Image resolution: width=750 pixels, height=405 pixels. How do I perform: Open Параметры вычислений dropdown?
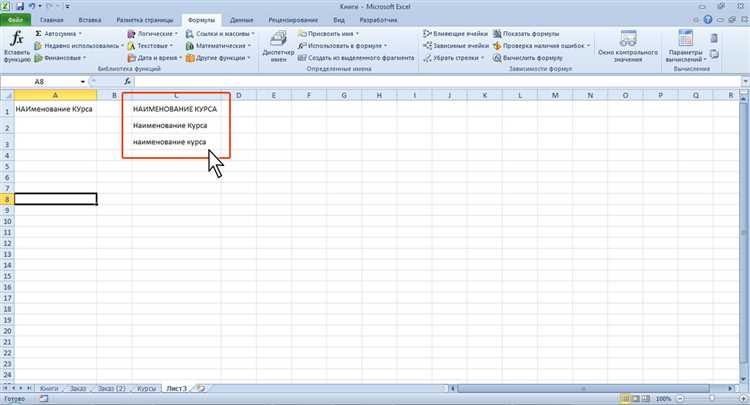click(x=686, y=46)
